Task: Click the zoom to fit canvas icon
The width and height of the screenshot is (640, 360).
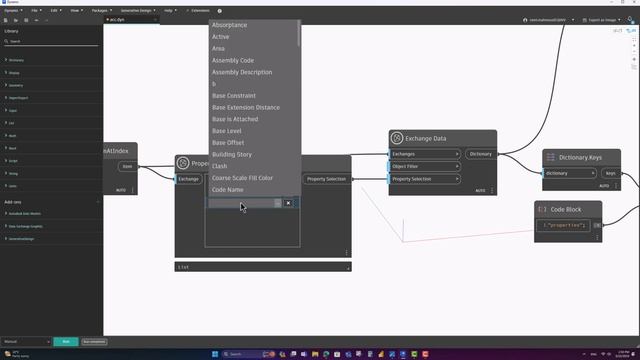Action: click(634, 40)
